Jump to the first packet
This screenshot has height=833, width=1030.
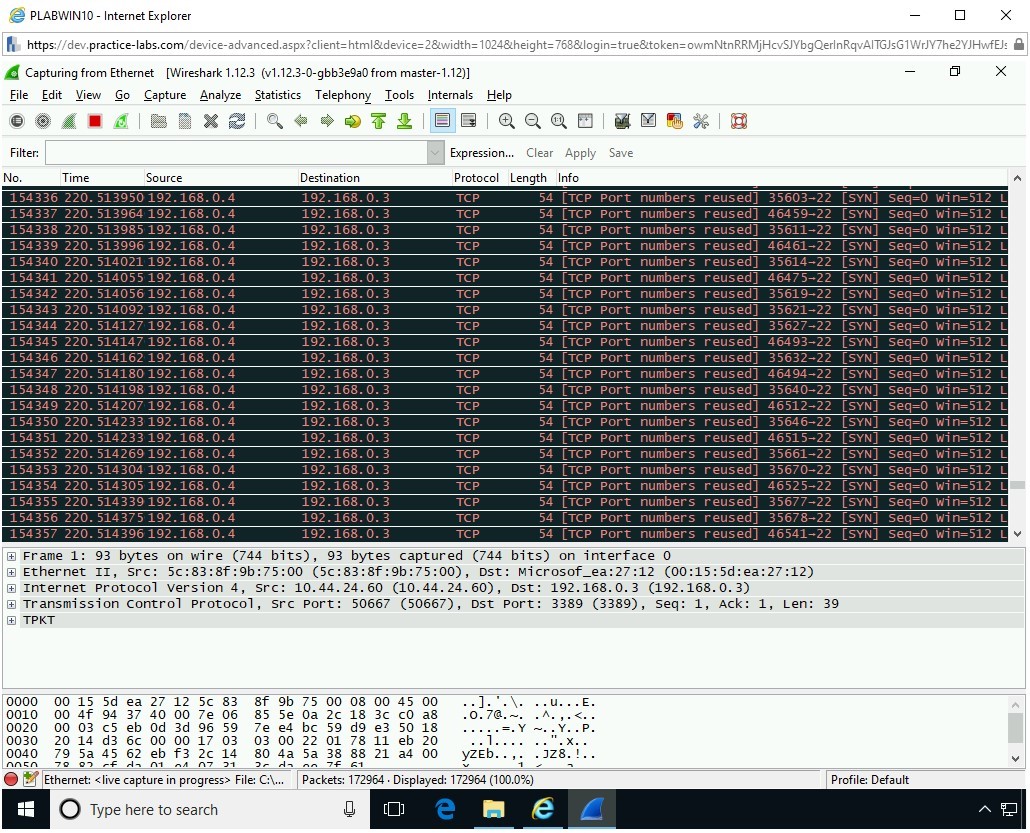click(378, 121)
